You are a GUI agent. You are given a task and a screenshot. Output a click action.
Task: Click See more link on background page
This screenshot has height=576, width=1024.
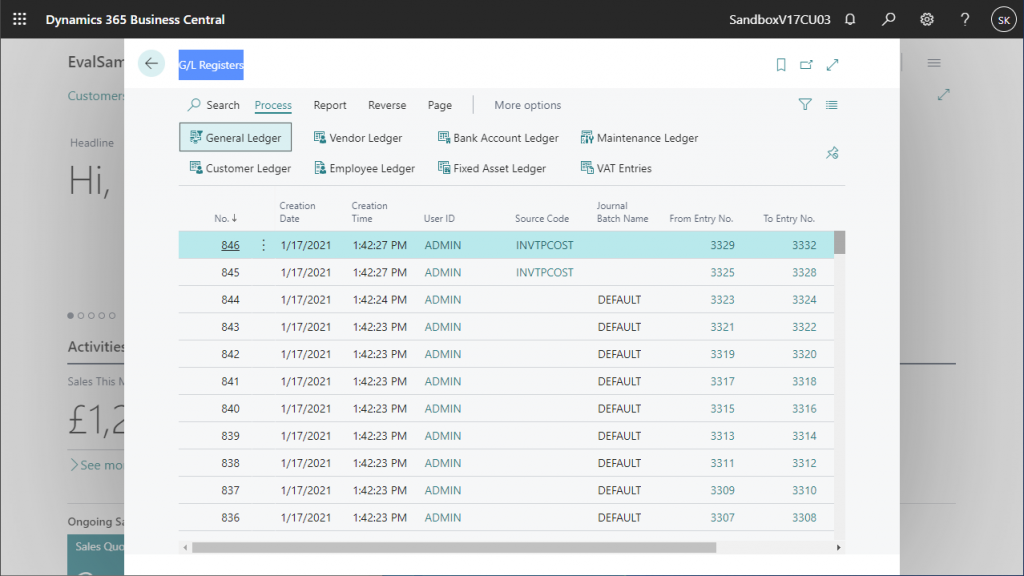(97, 465)
